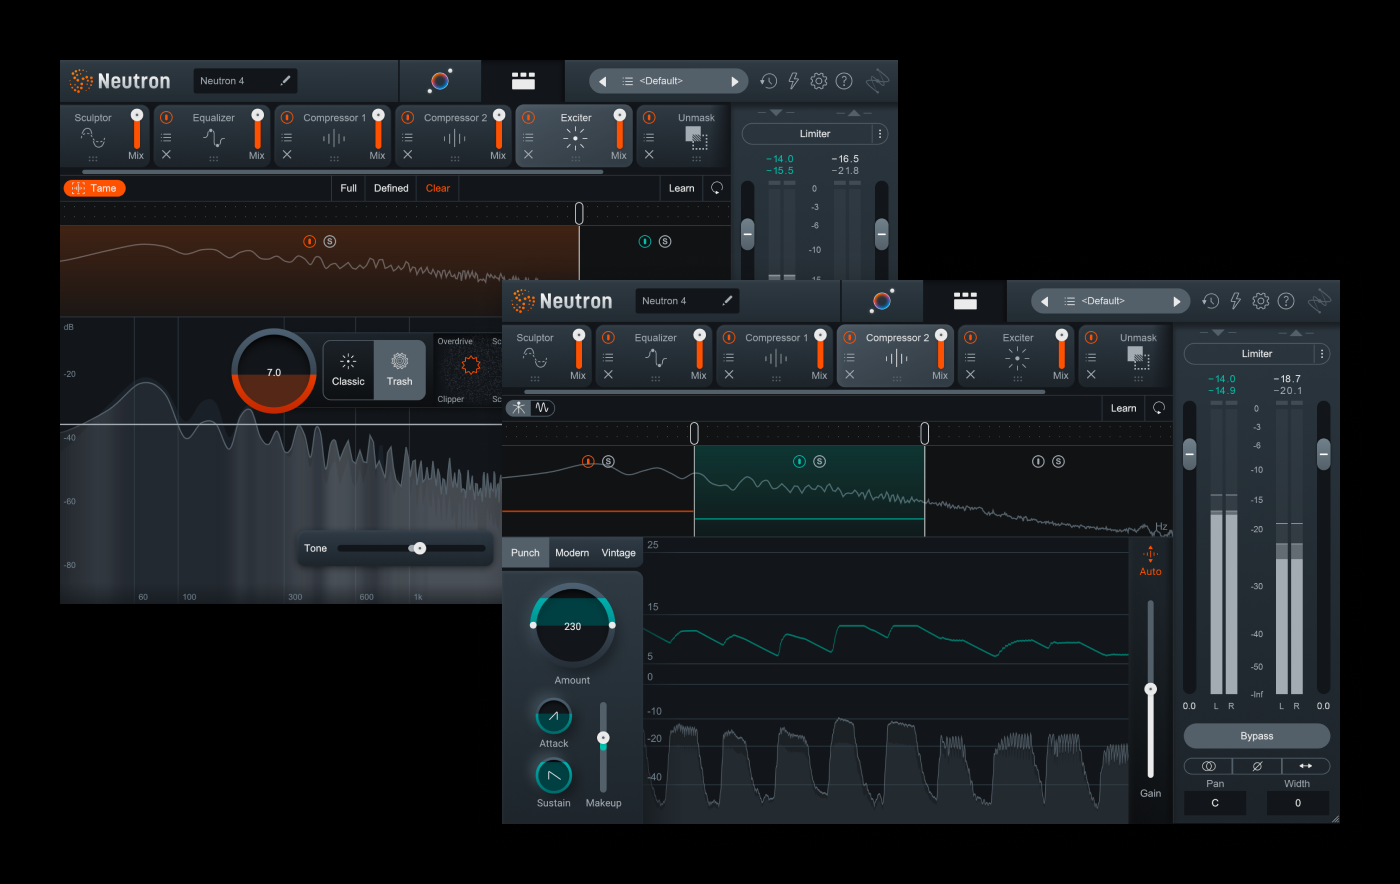Click the Tame button in the back window

click(95, 188)
